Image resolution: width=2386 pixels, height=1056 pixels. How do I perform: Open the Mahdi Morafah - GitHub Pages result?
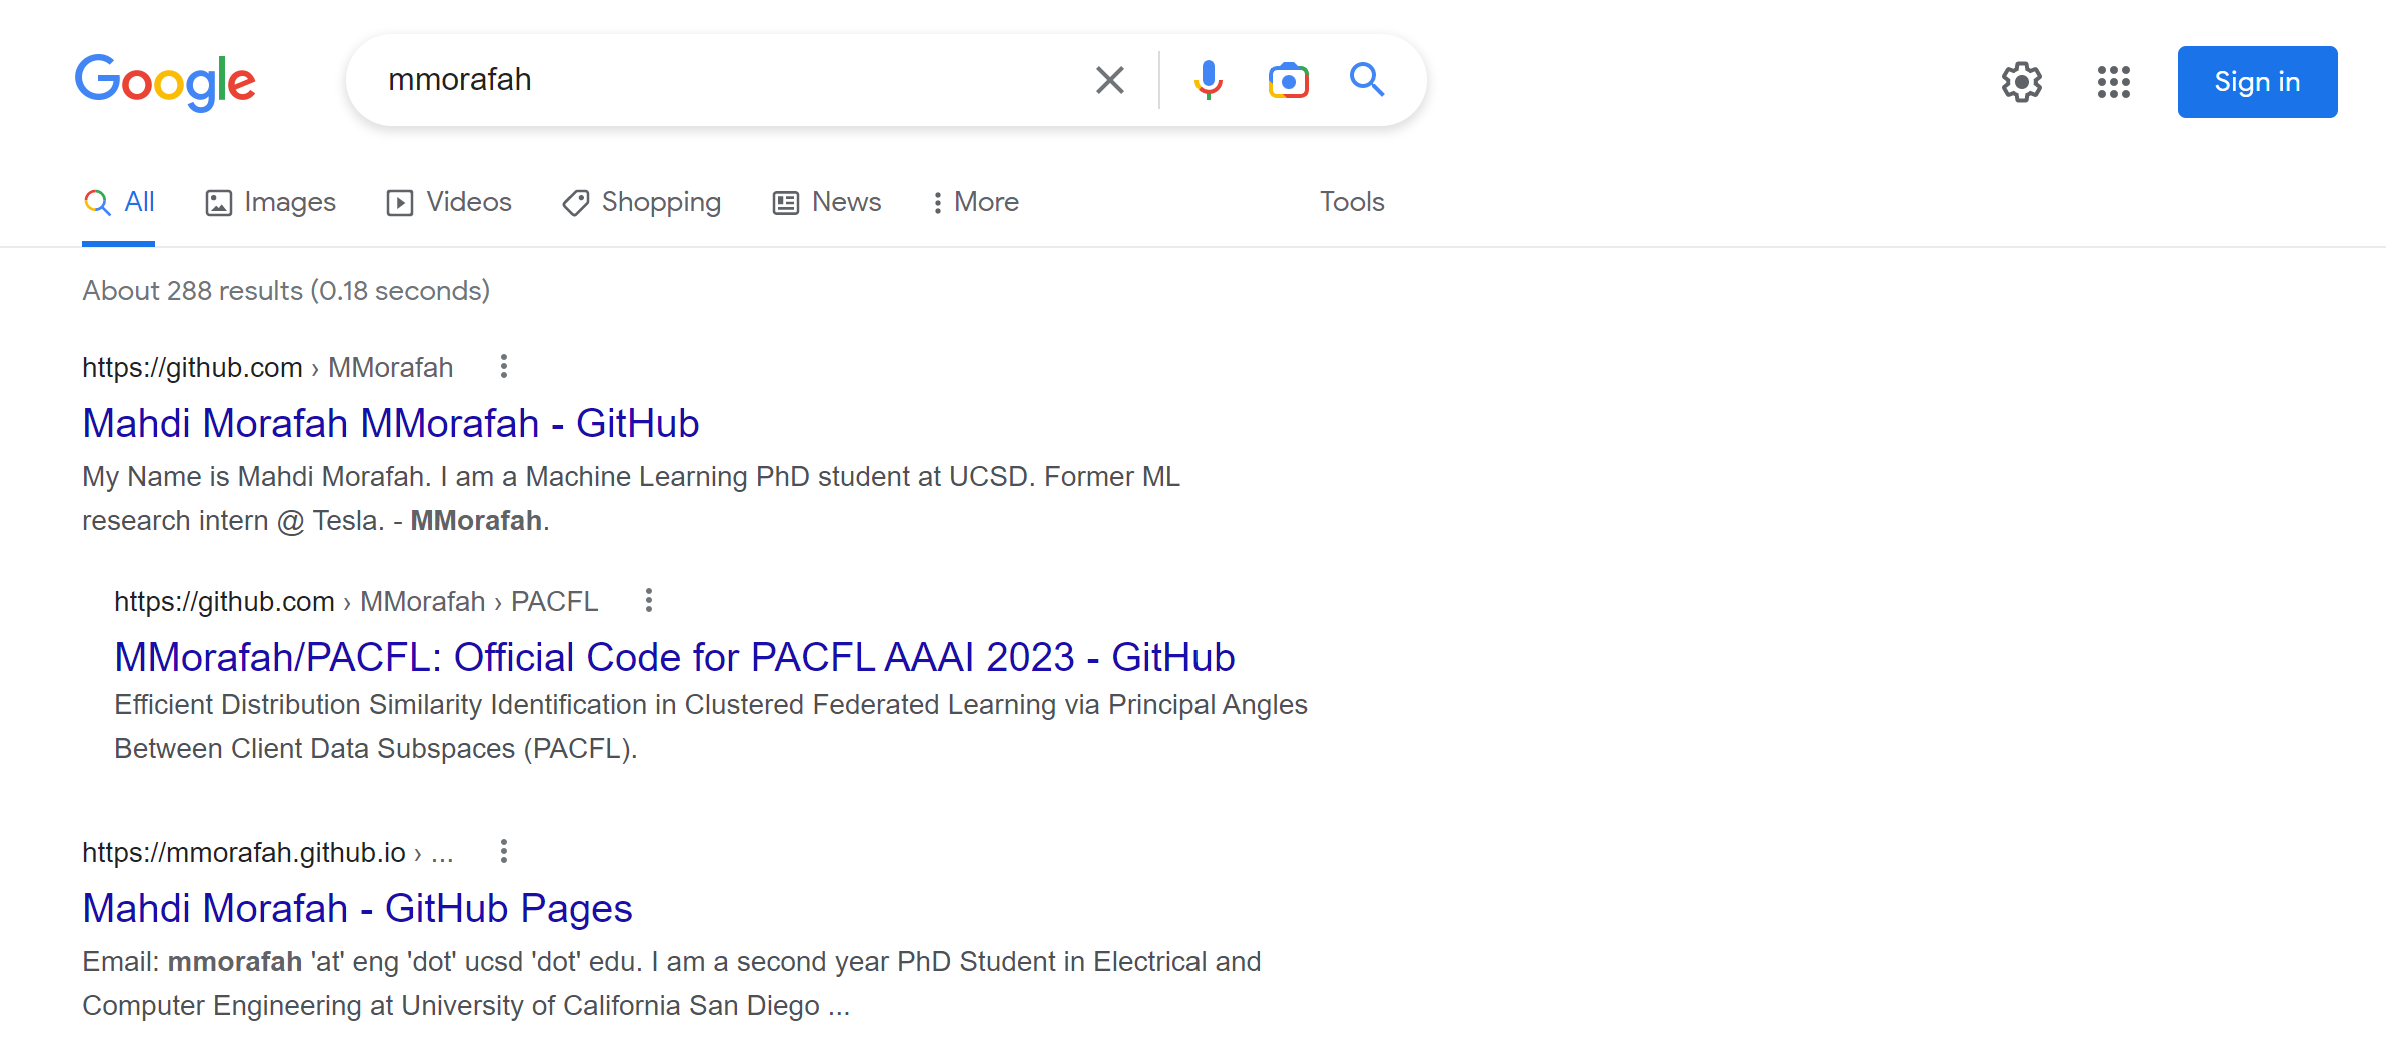(x=357, y=908)
